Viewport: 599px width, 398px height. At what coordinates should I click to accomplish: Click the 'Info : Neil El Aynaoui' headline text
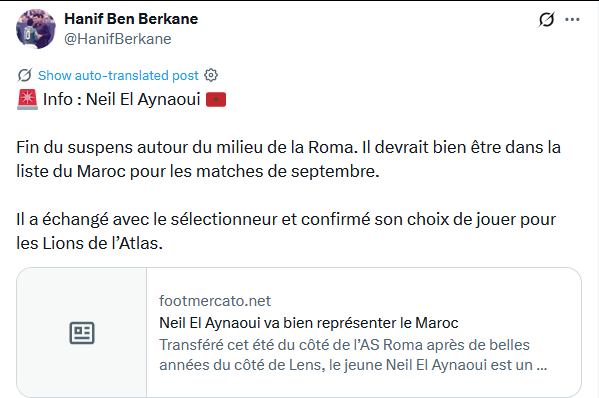click(121, 99)
